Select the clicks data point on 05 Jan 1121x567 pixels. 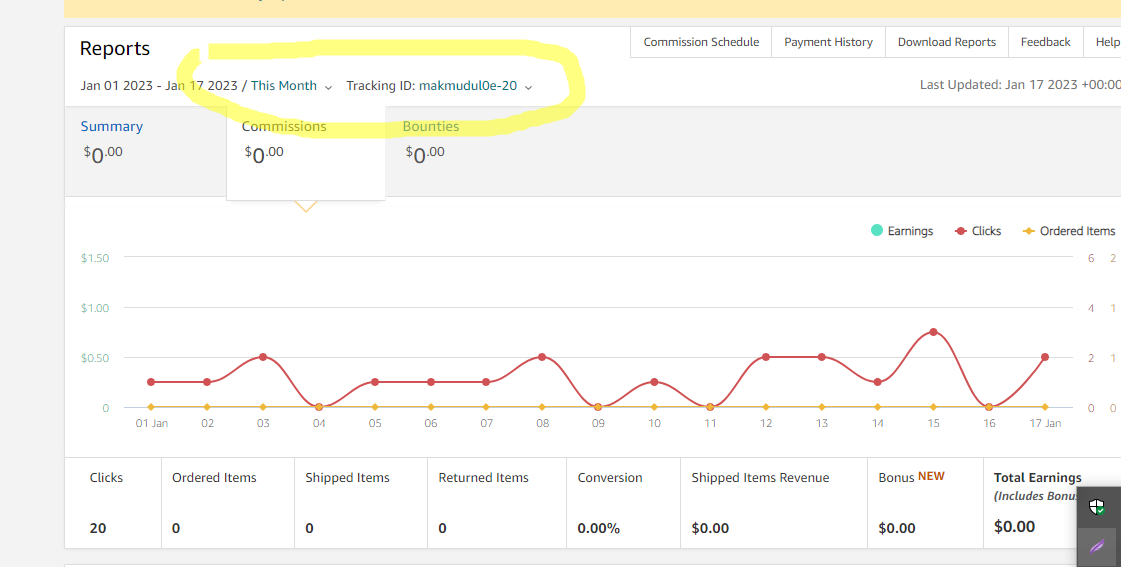click(x=375, y=382)
